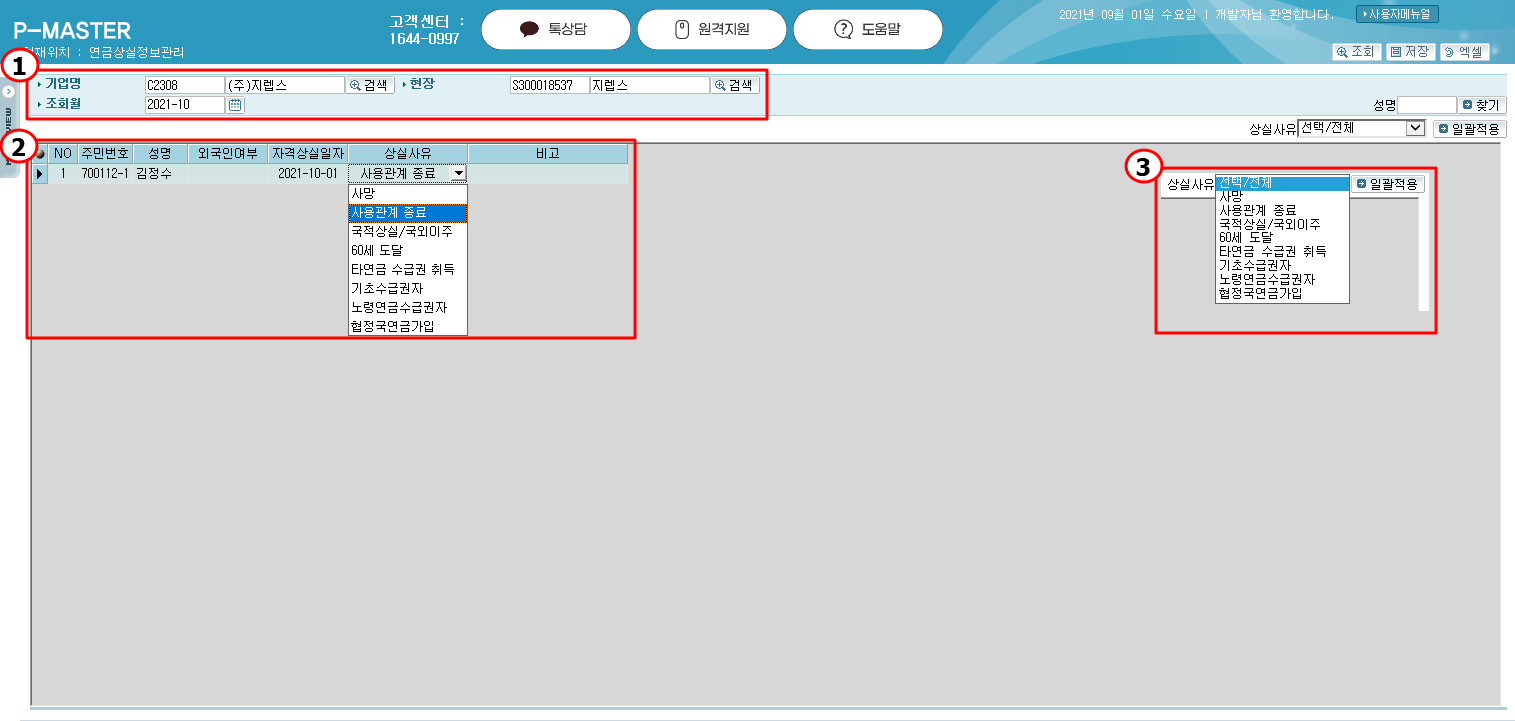
Task: Click 검색 button next to 기업명
Action: (369, 86)
